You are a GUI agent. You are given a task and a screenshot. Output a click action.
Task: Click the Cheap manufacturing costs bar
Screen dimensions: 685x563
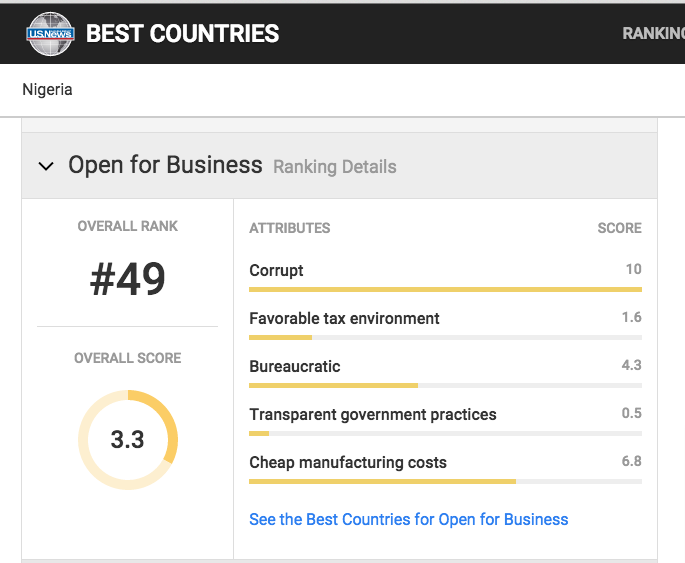[445, 481]
